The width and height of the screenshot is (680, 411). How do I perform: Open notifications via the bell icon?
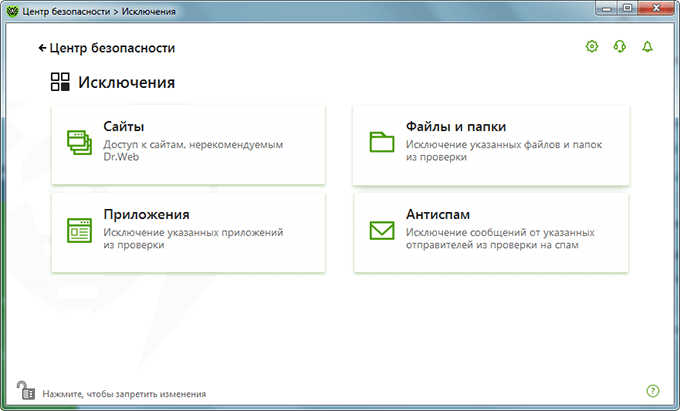[x=647, y=46]
